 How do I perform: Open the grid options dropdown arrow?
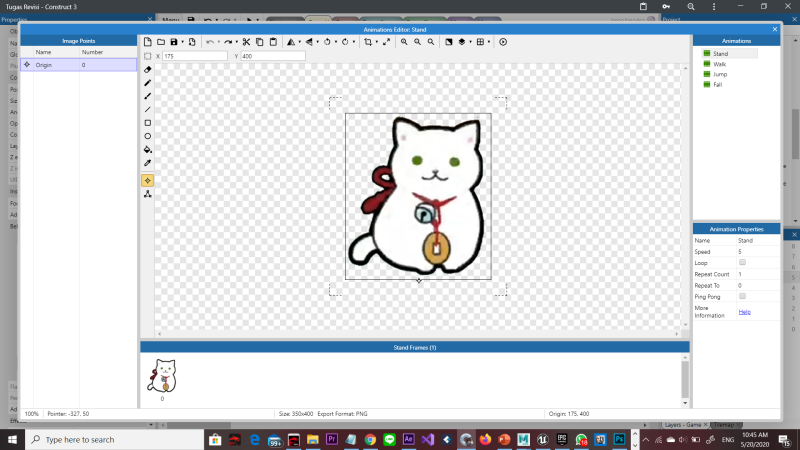489,42
